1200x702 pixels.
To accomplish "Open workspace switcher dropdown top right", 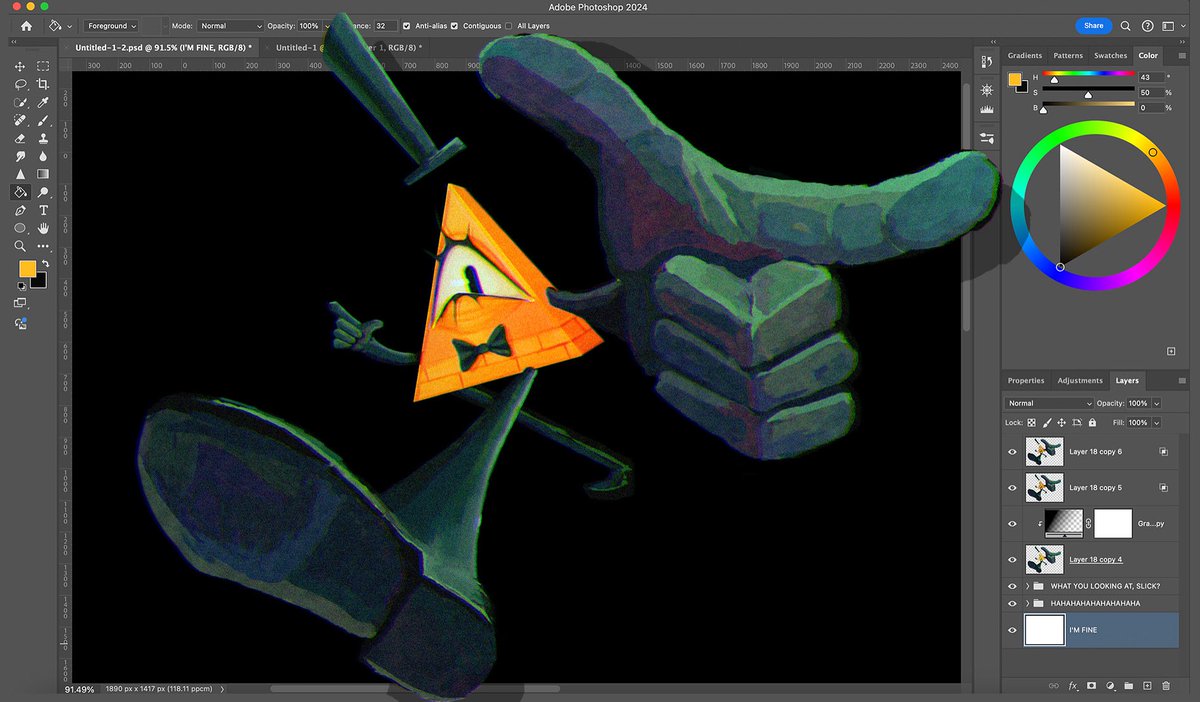I will pos(1172,25).
